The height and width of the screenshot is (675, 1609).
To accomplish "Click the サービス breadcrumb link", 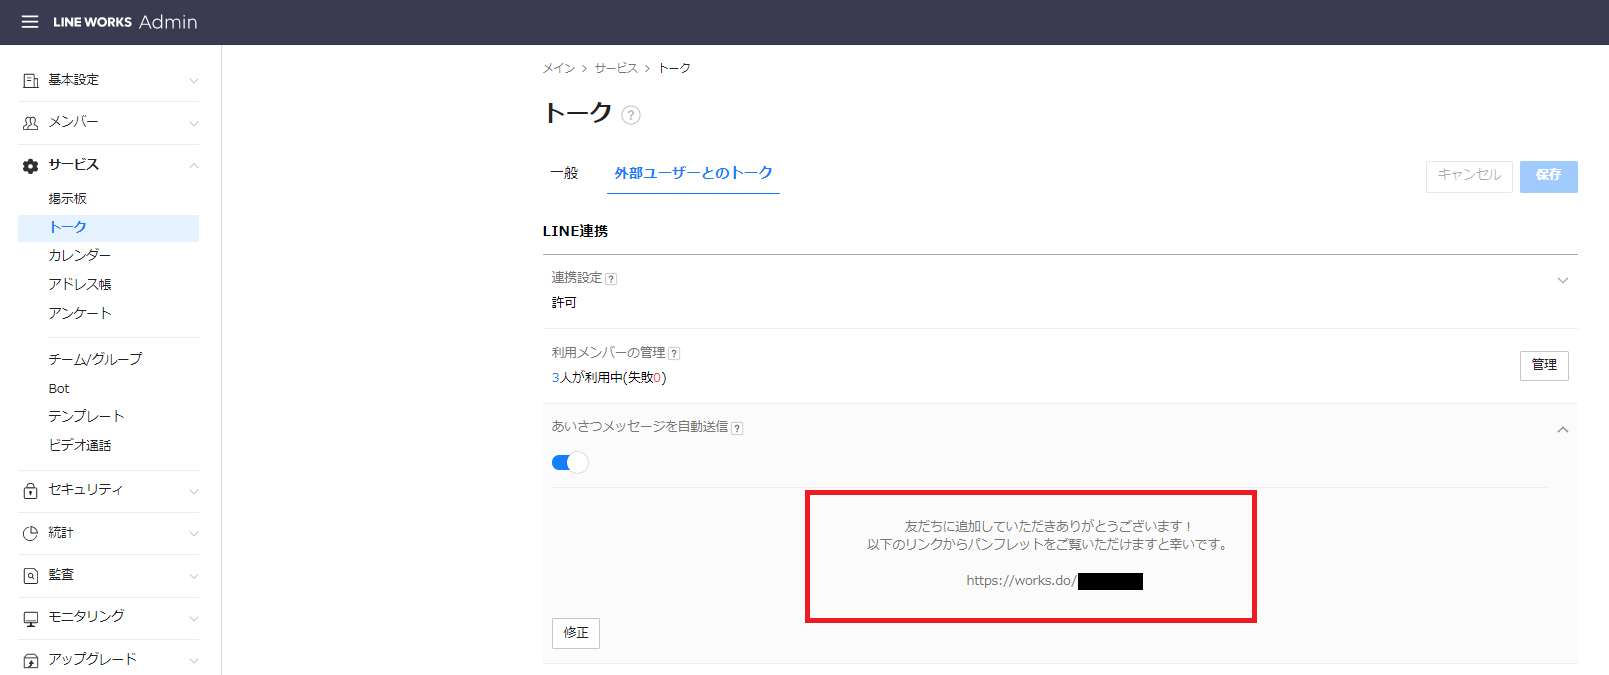I will click(x=616, y=68).
